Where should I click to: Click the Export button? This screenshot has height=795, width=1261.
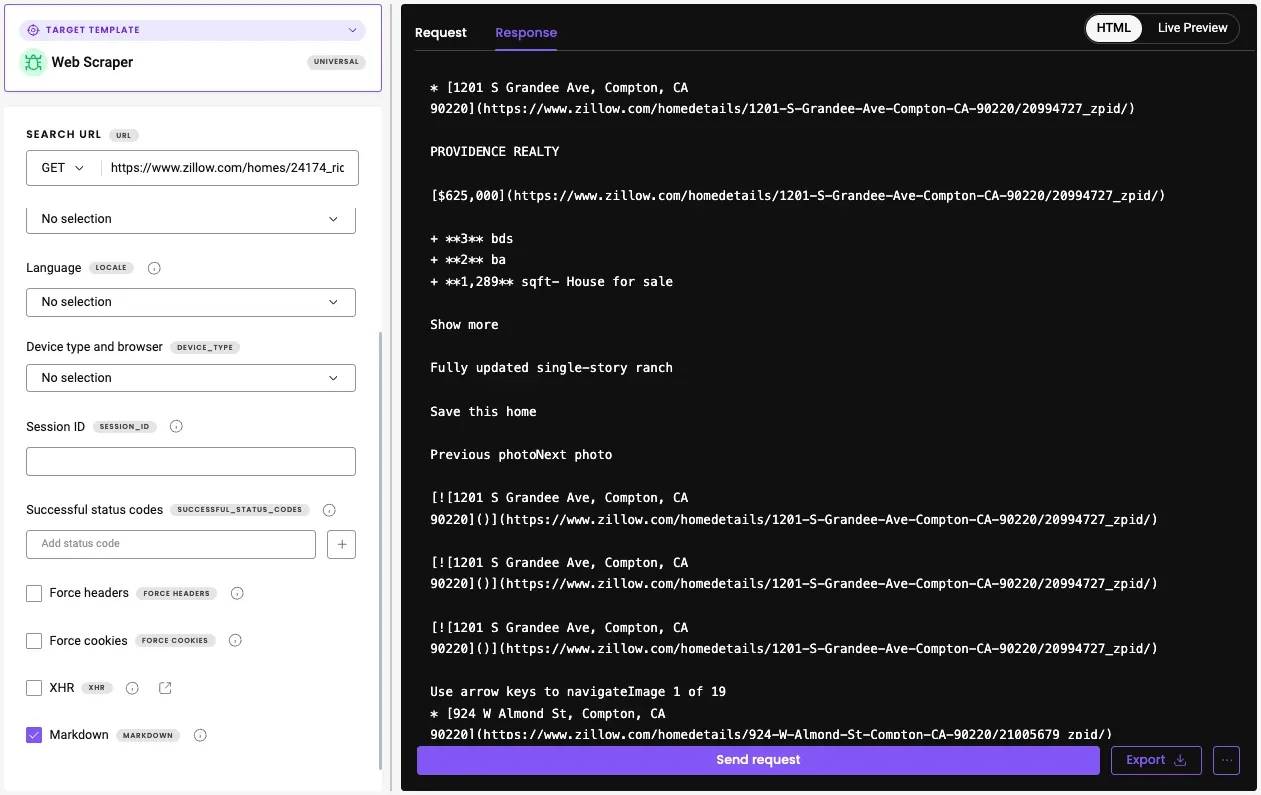pyautogui.click(x=1155, y=760)
